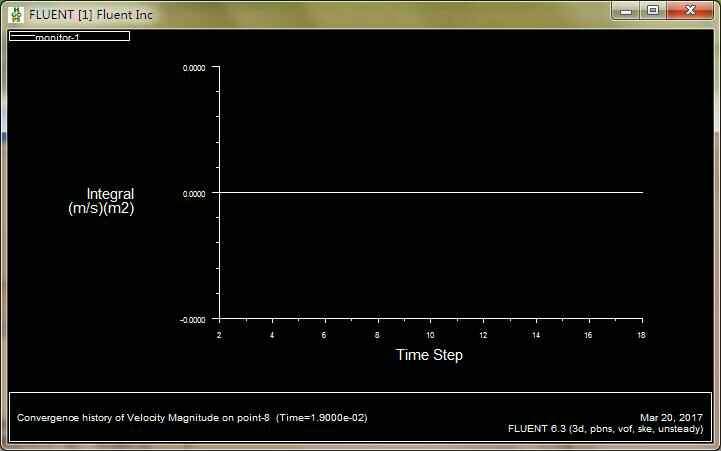The width and height of the screenshot is (721, 451).
Task: Click the x-axis tick label 14
Action: click(x=536, y=335)
